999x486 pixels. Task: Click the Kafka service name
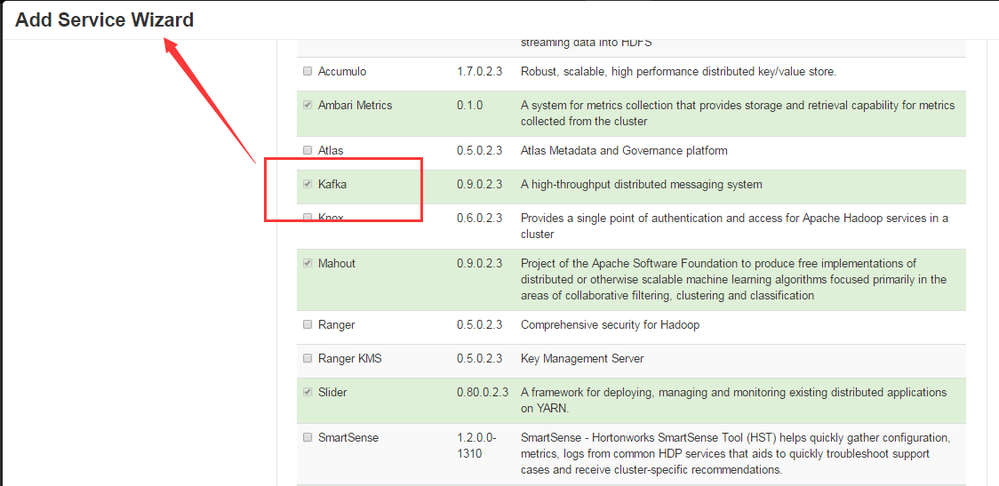coord(333,184)
